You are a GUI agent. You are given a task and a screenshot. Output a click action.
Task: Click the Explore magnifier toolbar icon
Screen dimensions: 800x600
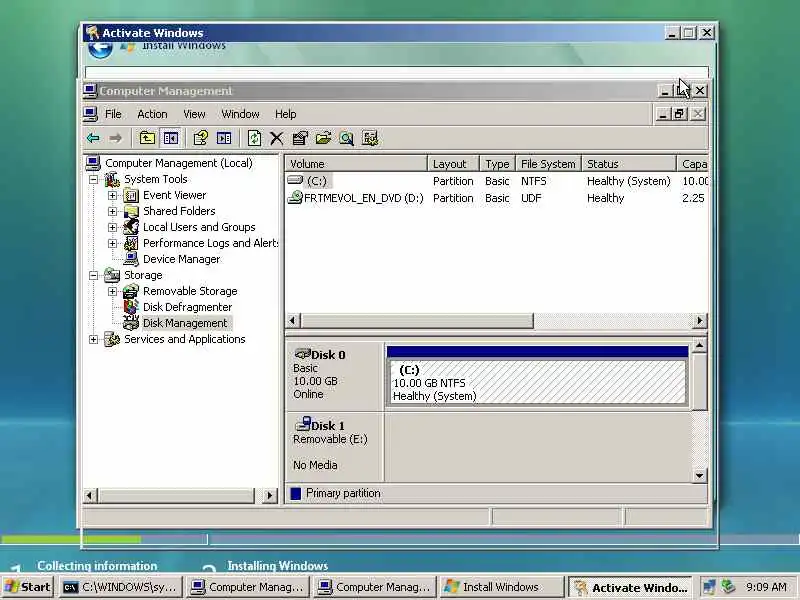[x=346, y=138]
